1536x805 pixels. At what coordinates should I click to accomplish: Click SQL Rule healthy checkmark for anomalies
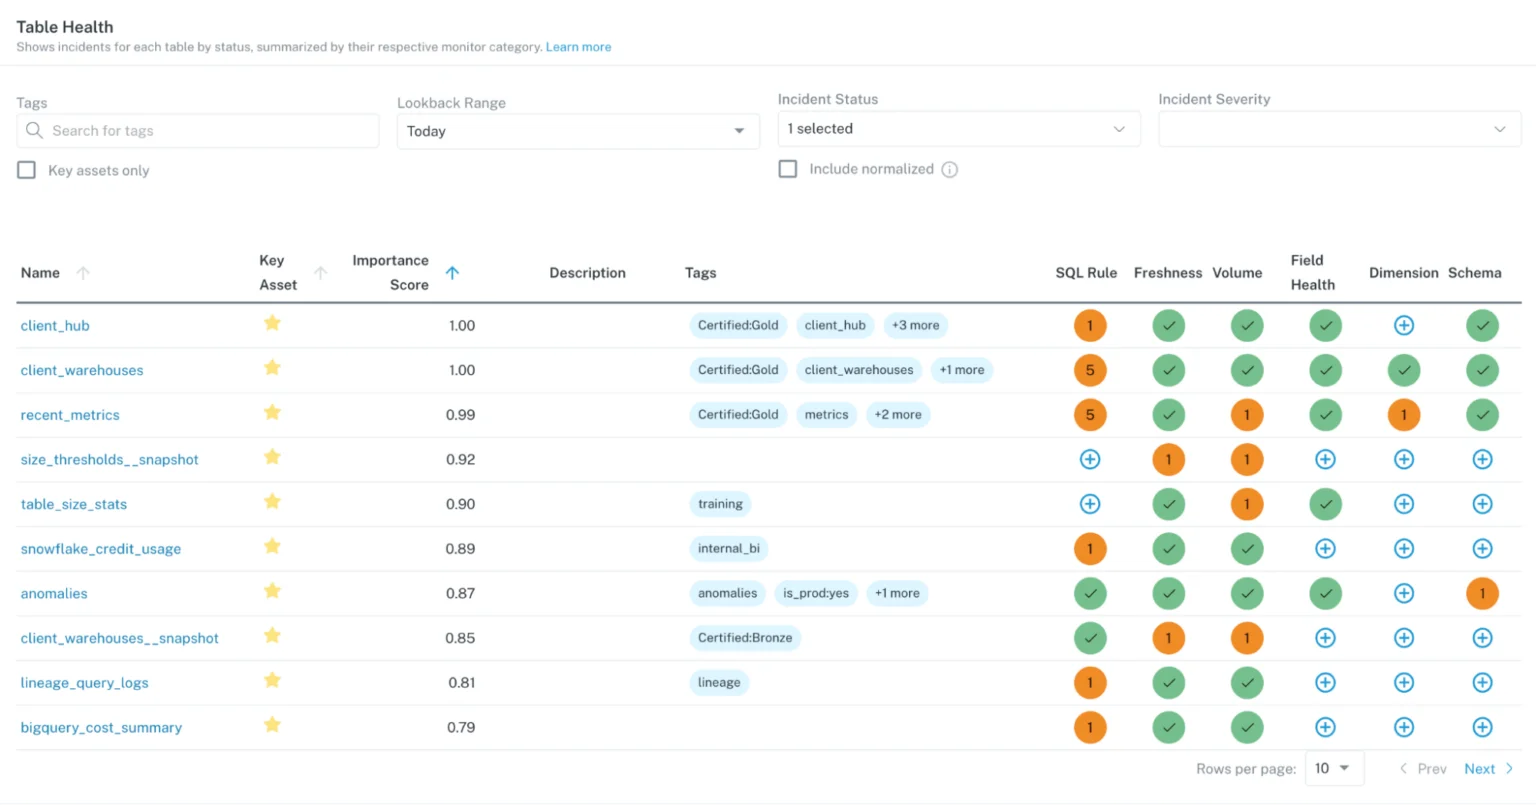(1090, 593)
